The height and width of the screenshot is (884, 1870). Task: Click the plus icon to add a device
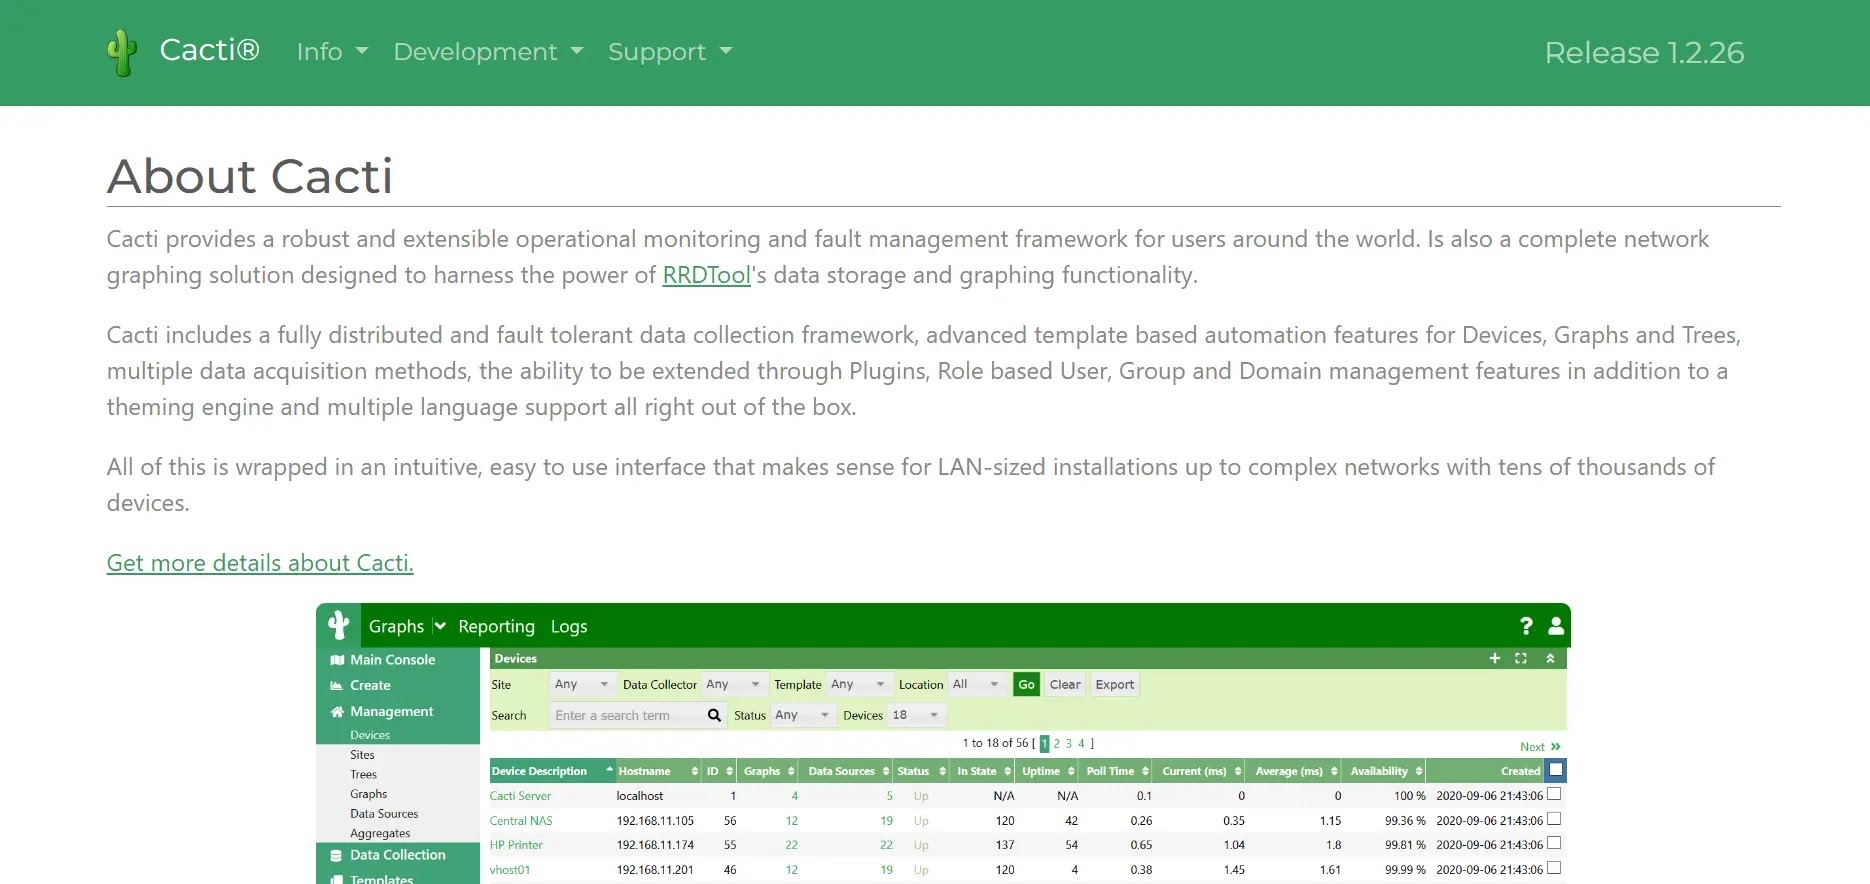point(1495,658)
